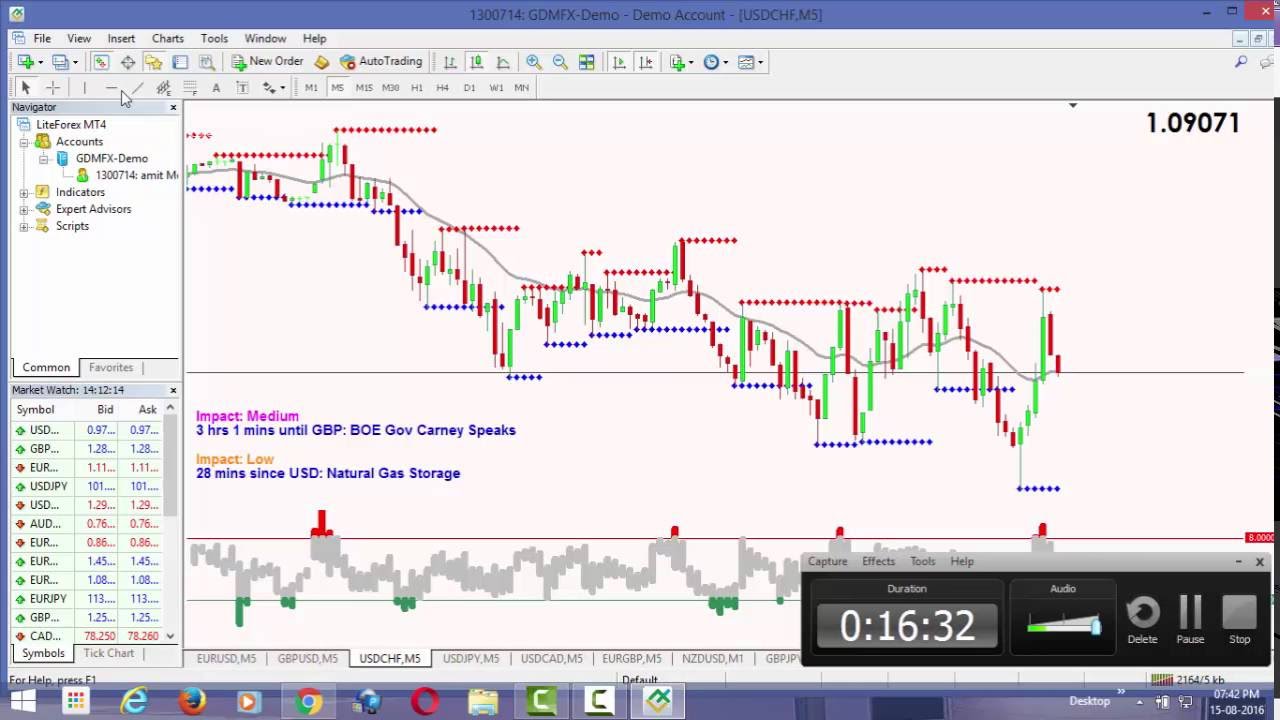Open the arrows objects dropdown
Viewport: 1280px width, 720px height.
click(x=273, y=88)
